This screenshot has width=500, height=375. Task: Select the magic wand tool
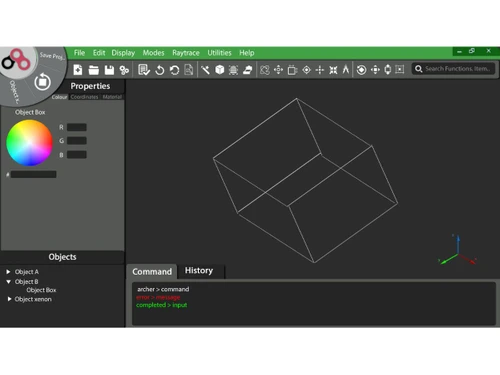click(205, 70)
